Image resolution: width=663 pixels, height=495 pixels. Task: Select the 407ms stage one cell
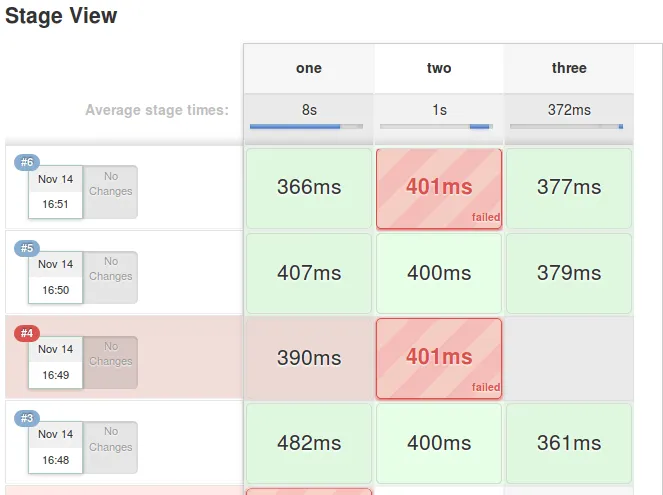[x=309, y=273]
